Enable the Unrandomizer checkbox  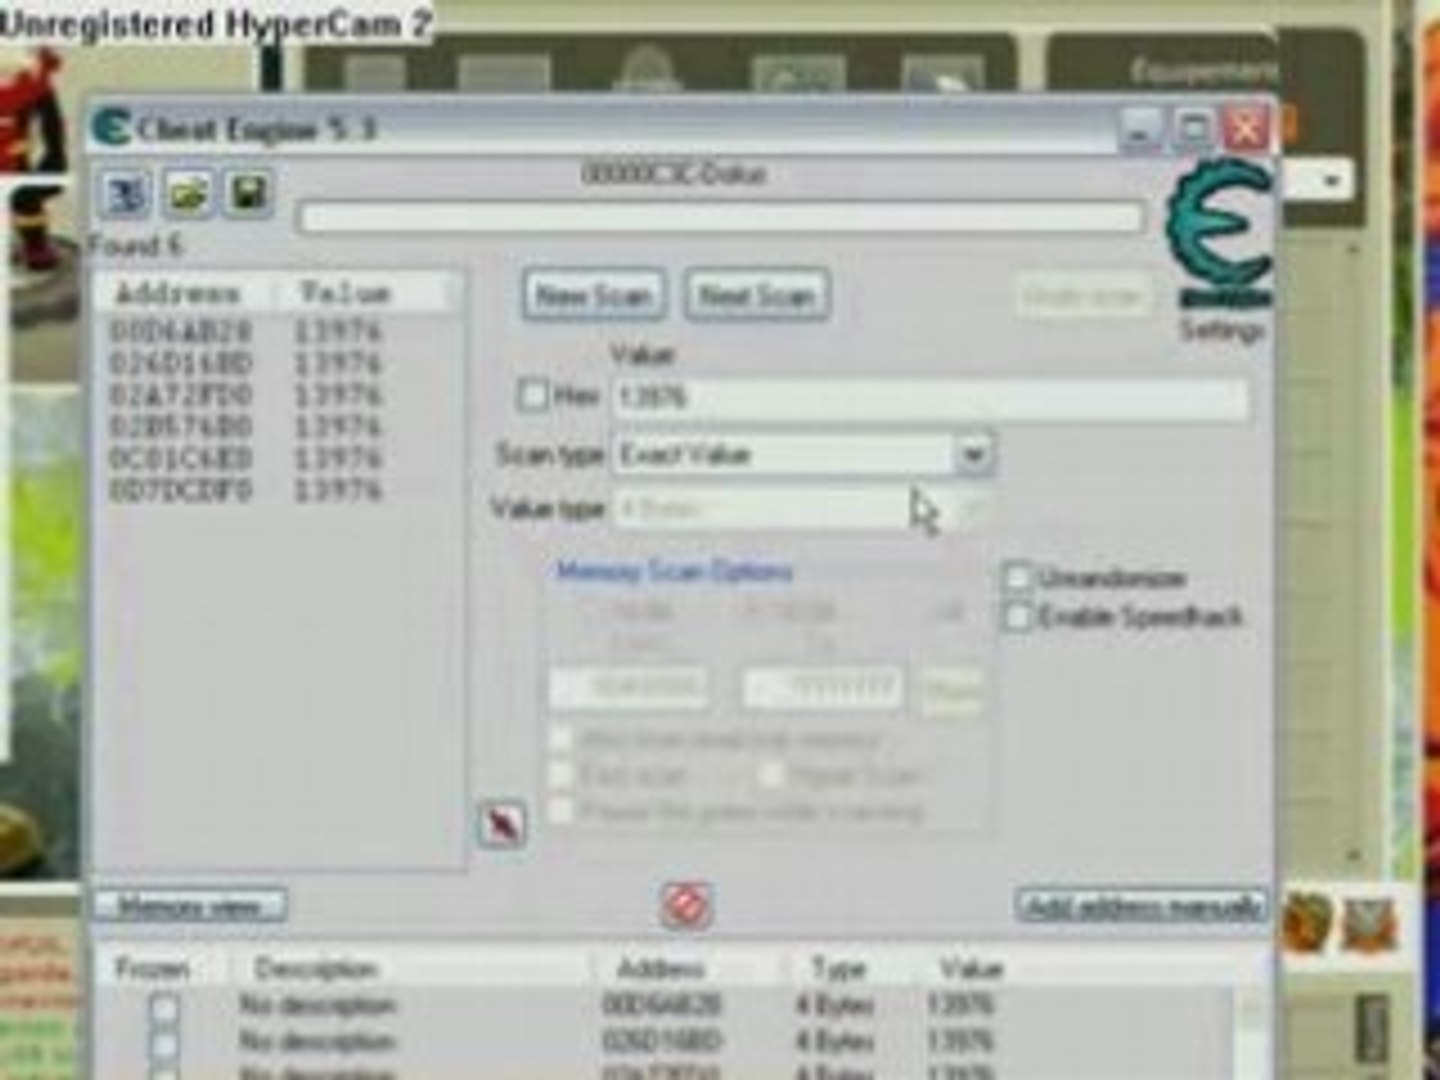pyautogui.click(x=1017, y=578)
